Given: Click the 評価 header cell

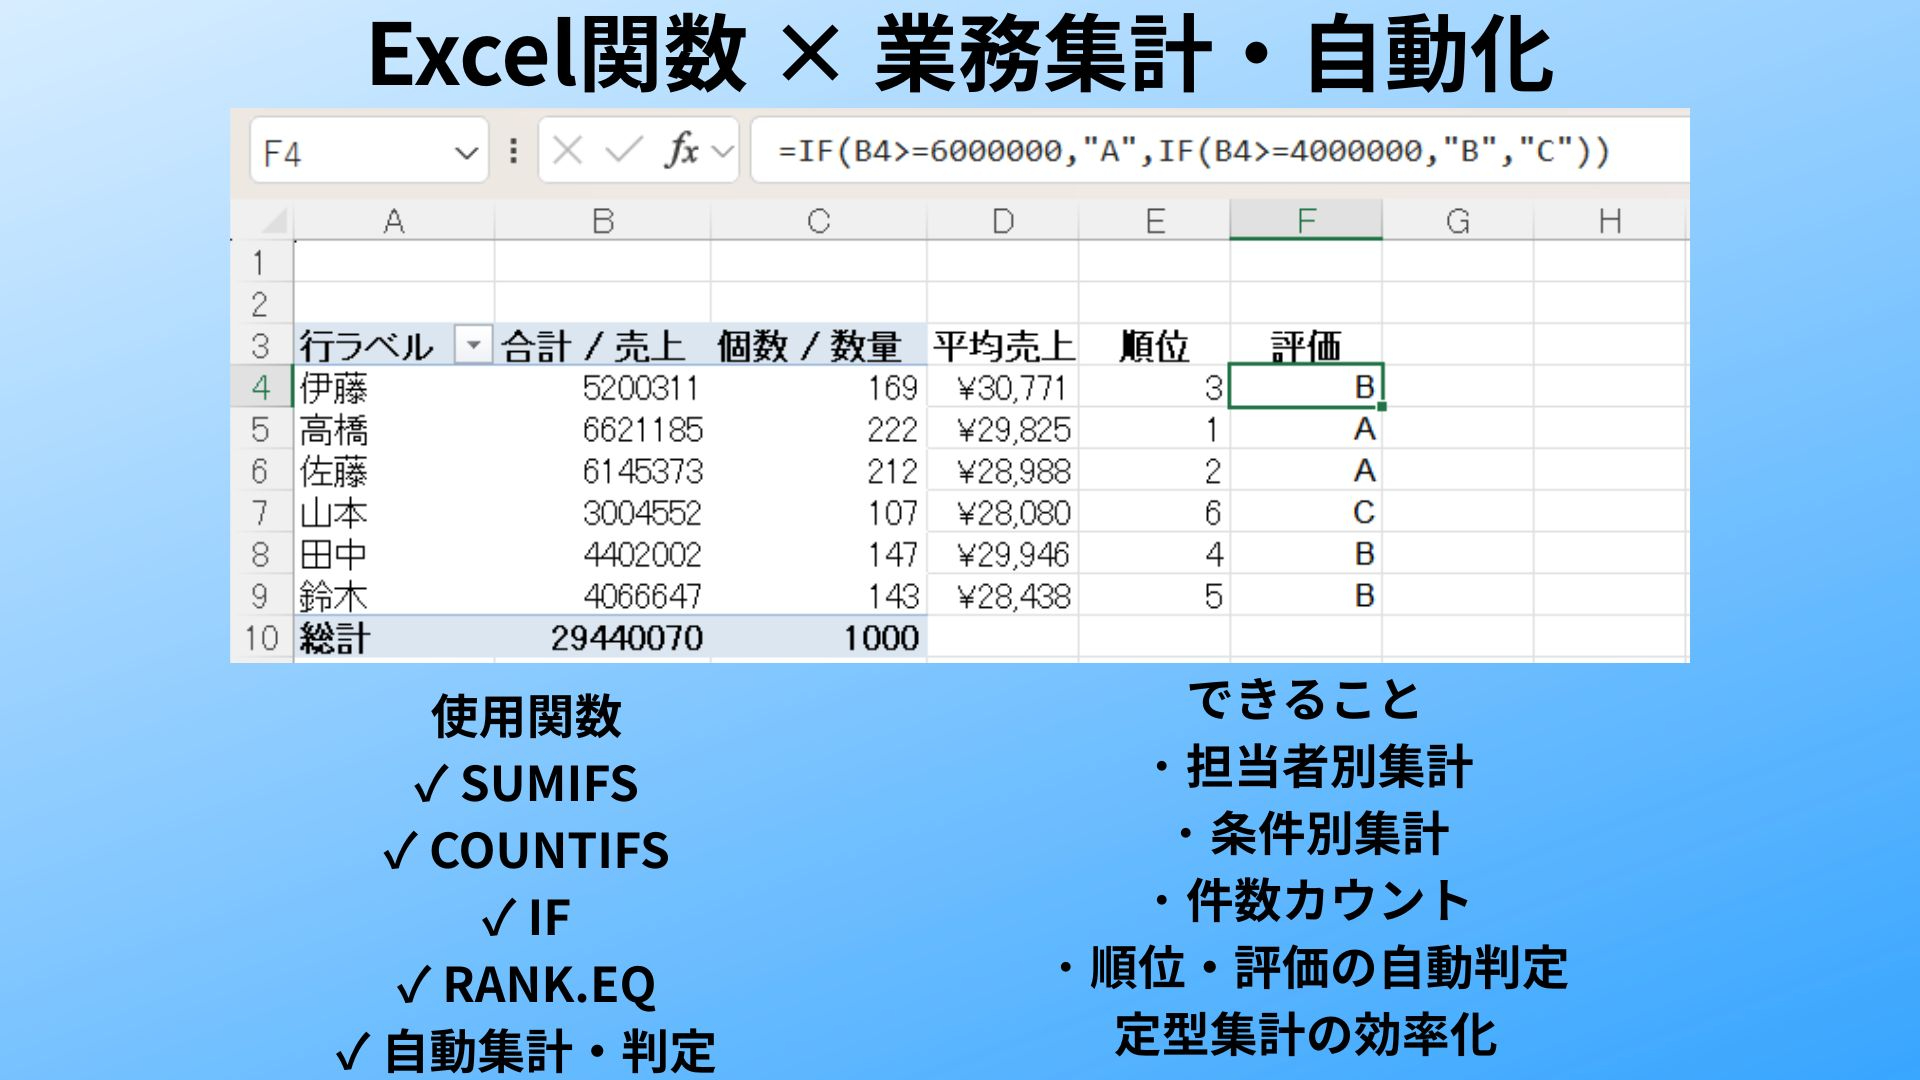Looking at the screenshot, I should click(x=1306, y=346).
